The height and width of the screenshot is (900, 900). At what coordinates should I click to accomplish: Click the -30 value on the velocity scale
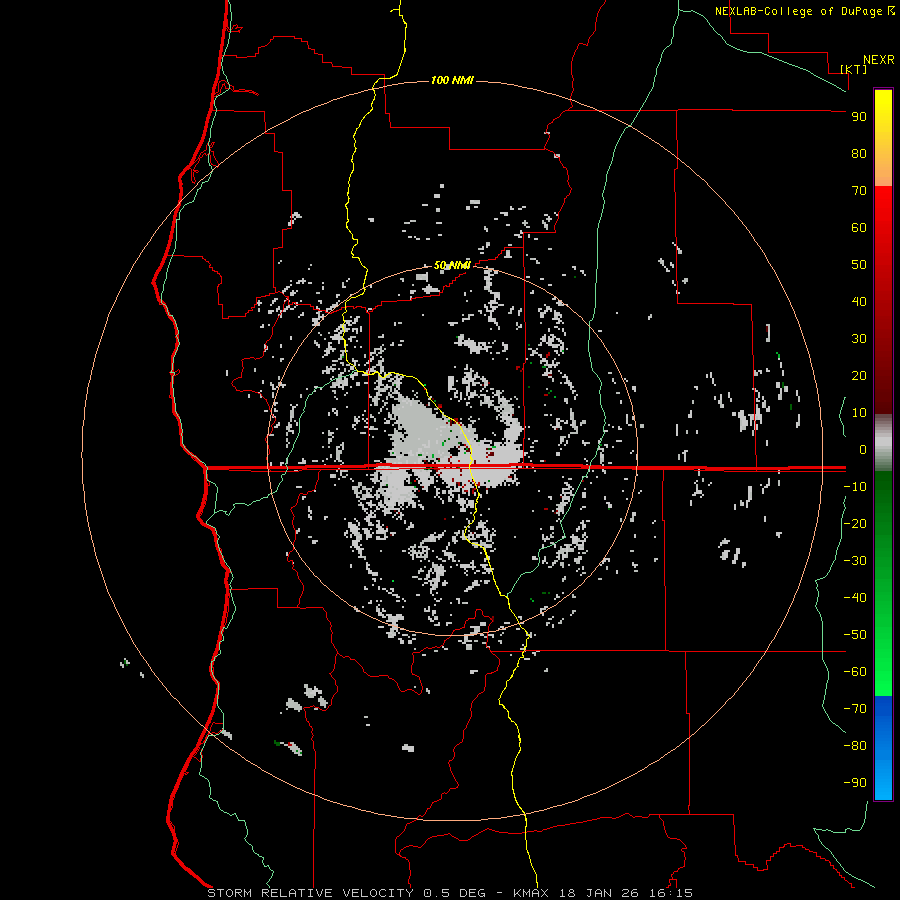(x=855, y=561)
